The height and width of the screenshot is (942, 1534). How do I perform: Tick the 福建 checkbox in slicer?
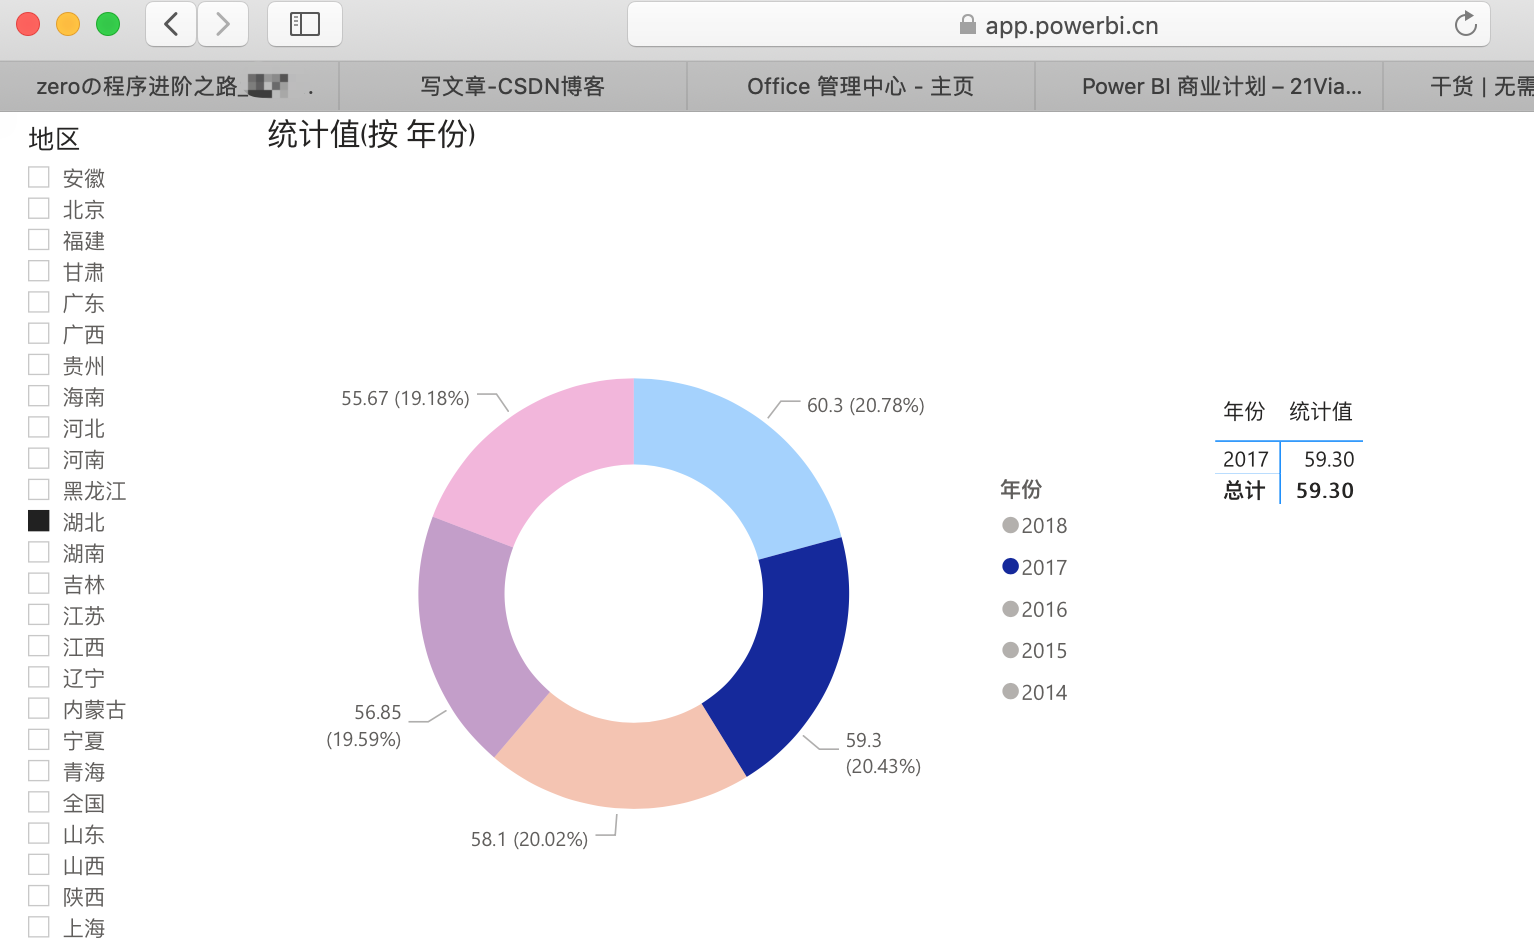click(39, 239)
